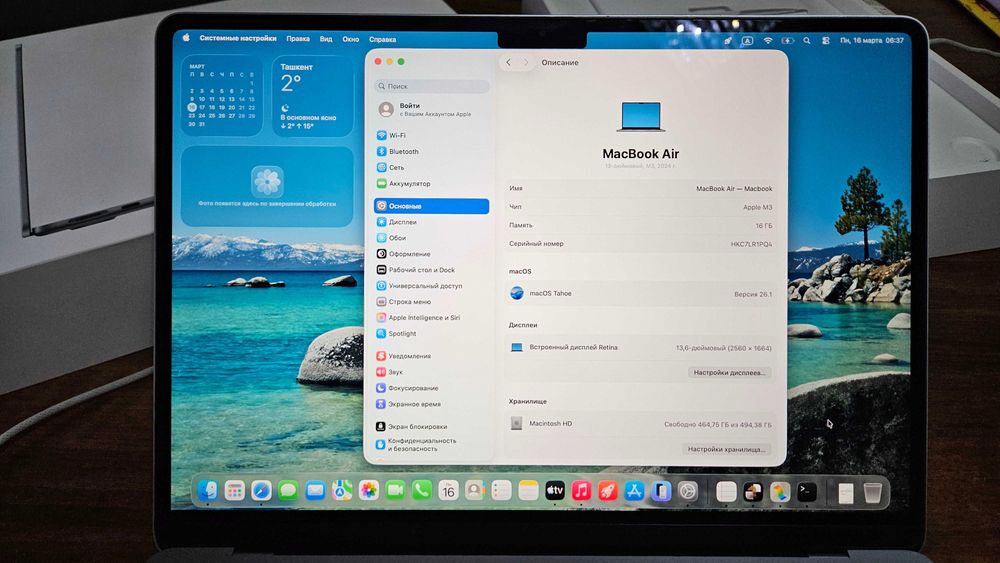Click the Поиск search field

[432, 86]
